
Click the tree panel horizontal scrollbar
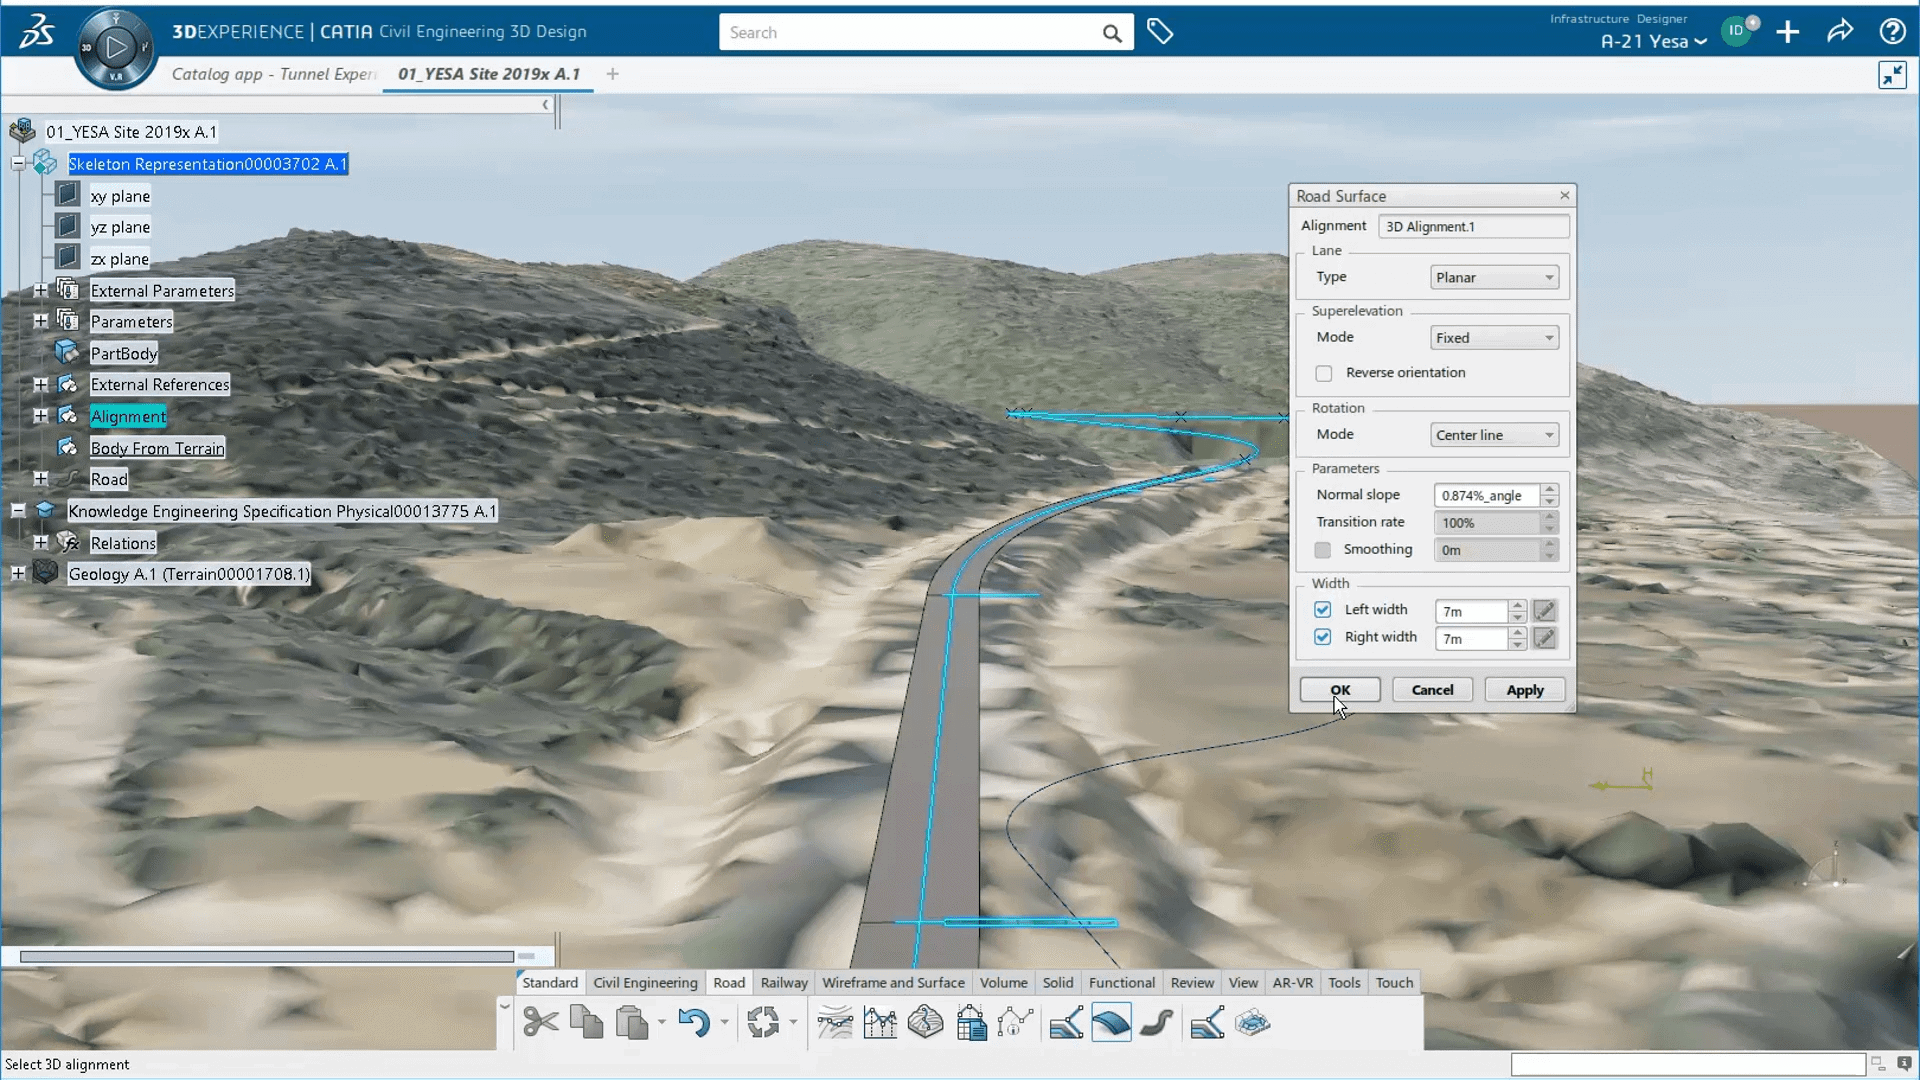click(266, 957)
